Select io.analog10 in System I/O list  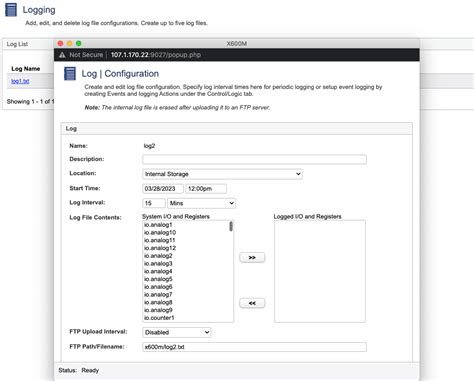coord(185,232)
